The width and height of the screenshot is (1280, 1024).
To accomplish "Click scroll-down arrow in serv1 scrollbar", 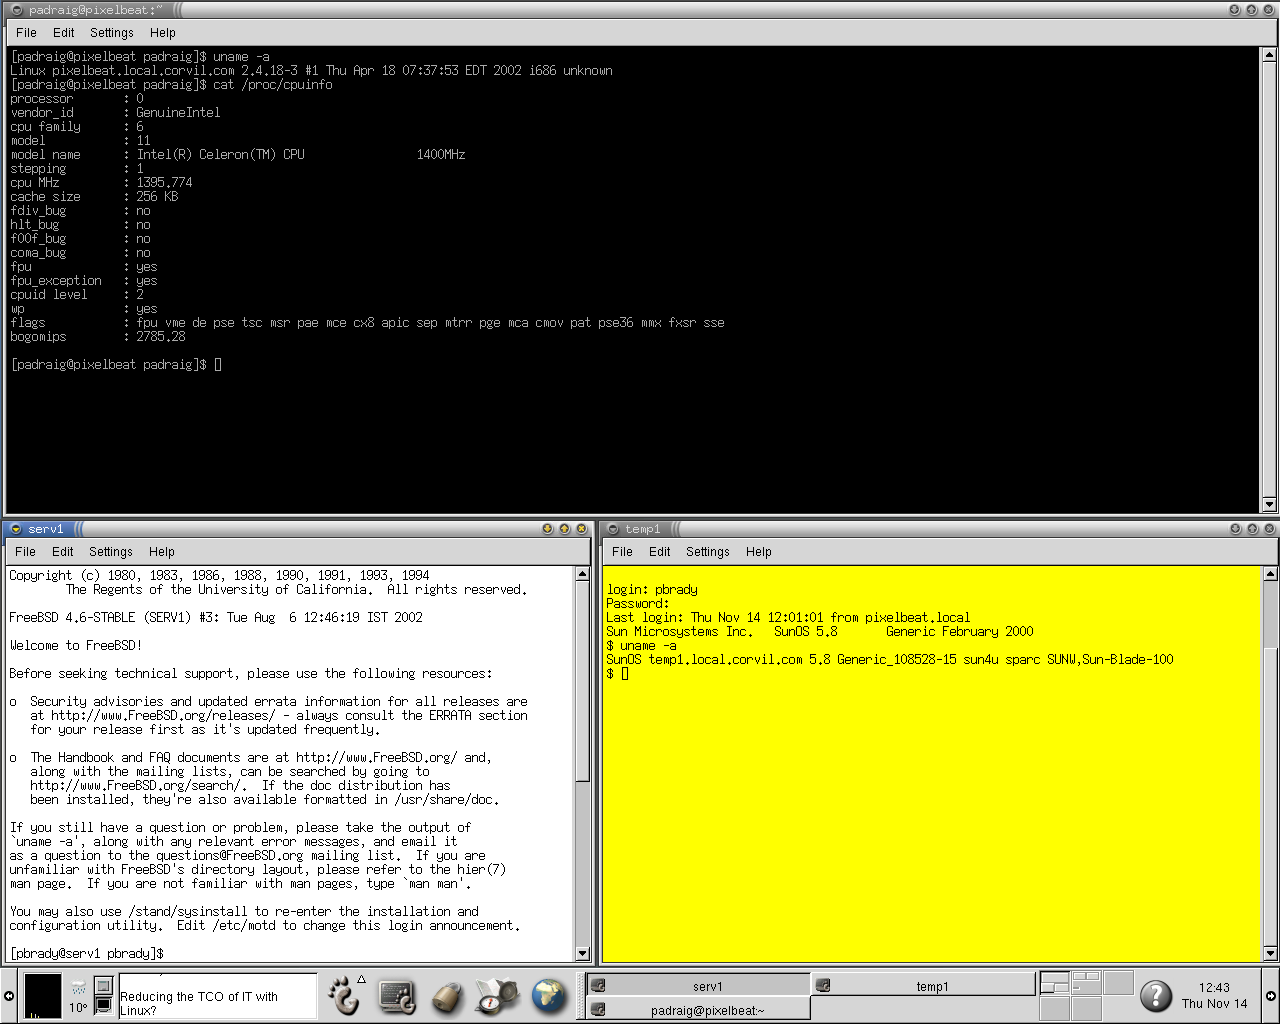I will 583,954.
